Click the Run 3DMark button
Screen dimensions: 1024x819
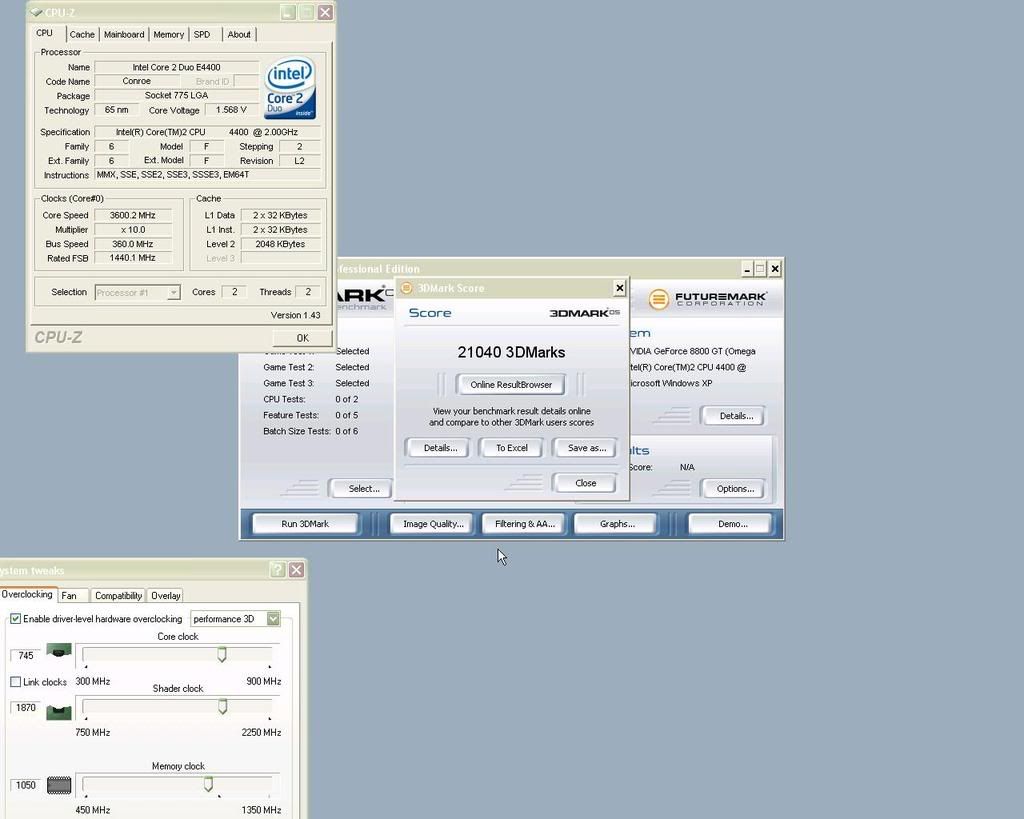pyautogui.click(x=305, y=524)
